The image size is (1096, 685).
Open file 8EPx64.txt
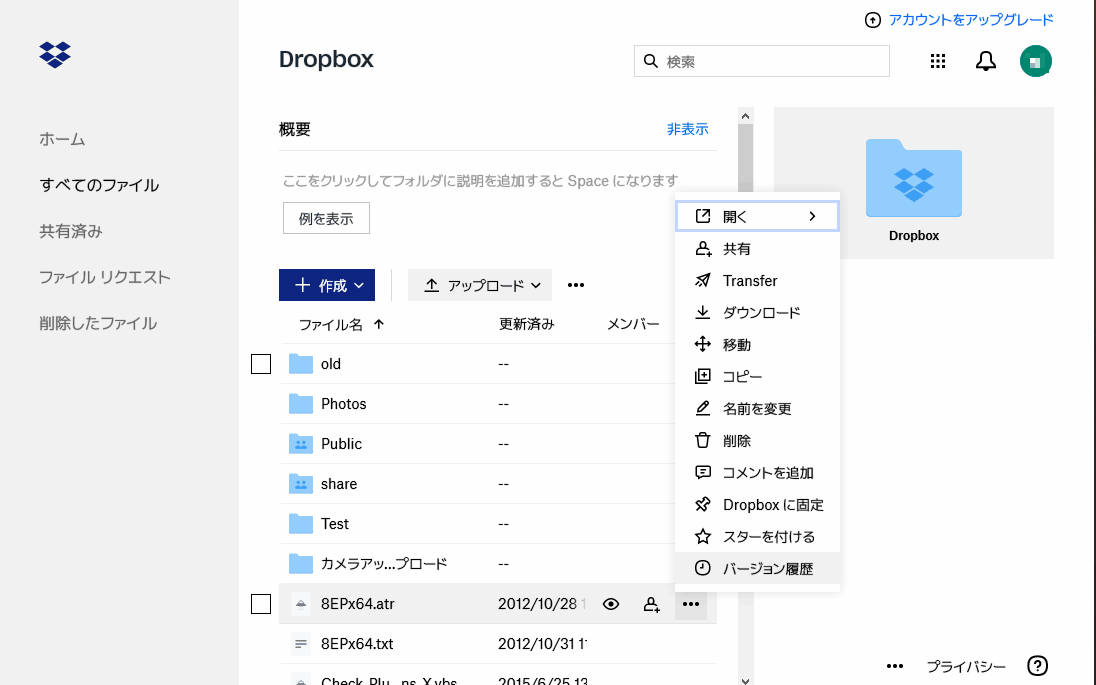point(357,644)
